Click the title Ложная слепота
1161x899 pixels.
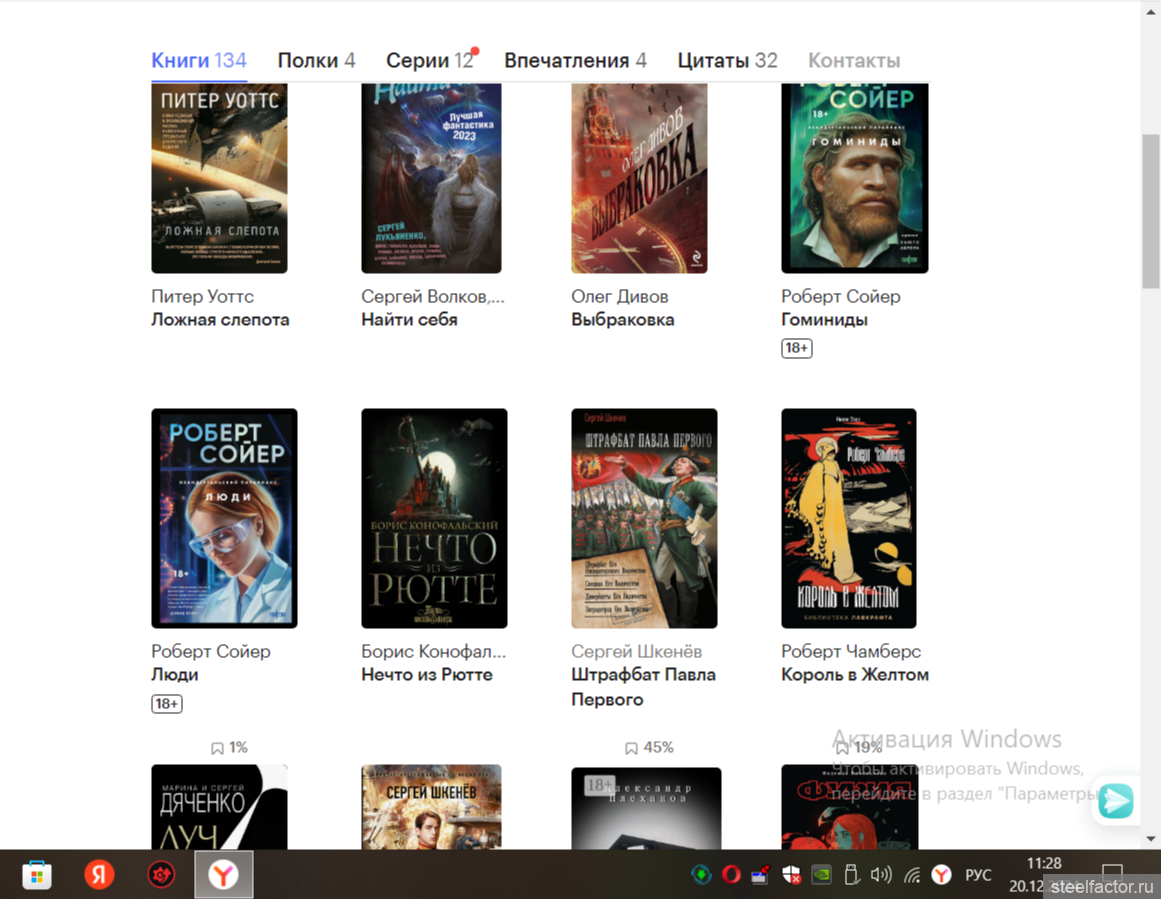220,320
